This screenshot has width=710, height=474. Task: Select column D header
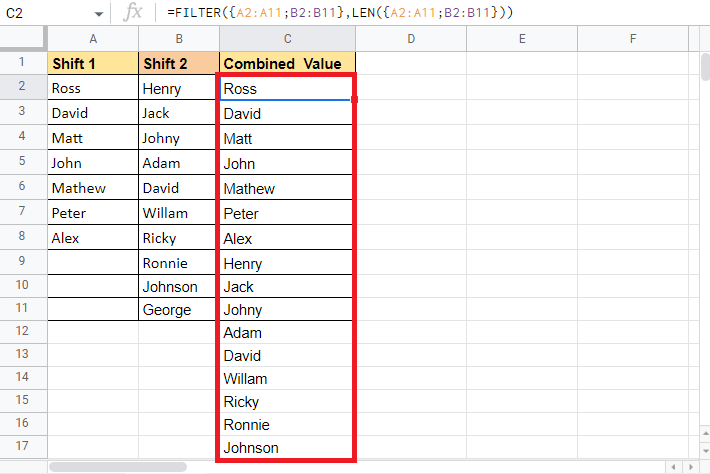[x=411, y=39]
